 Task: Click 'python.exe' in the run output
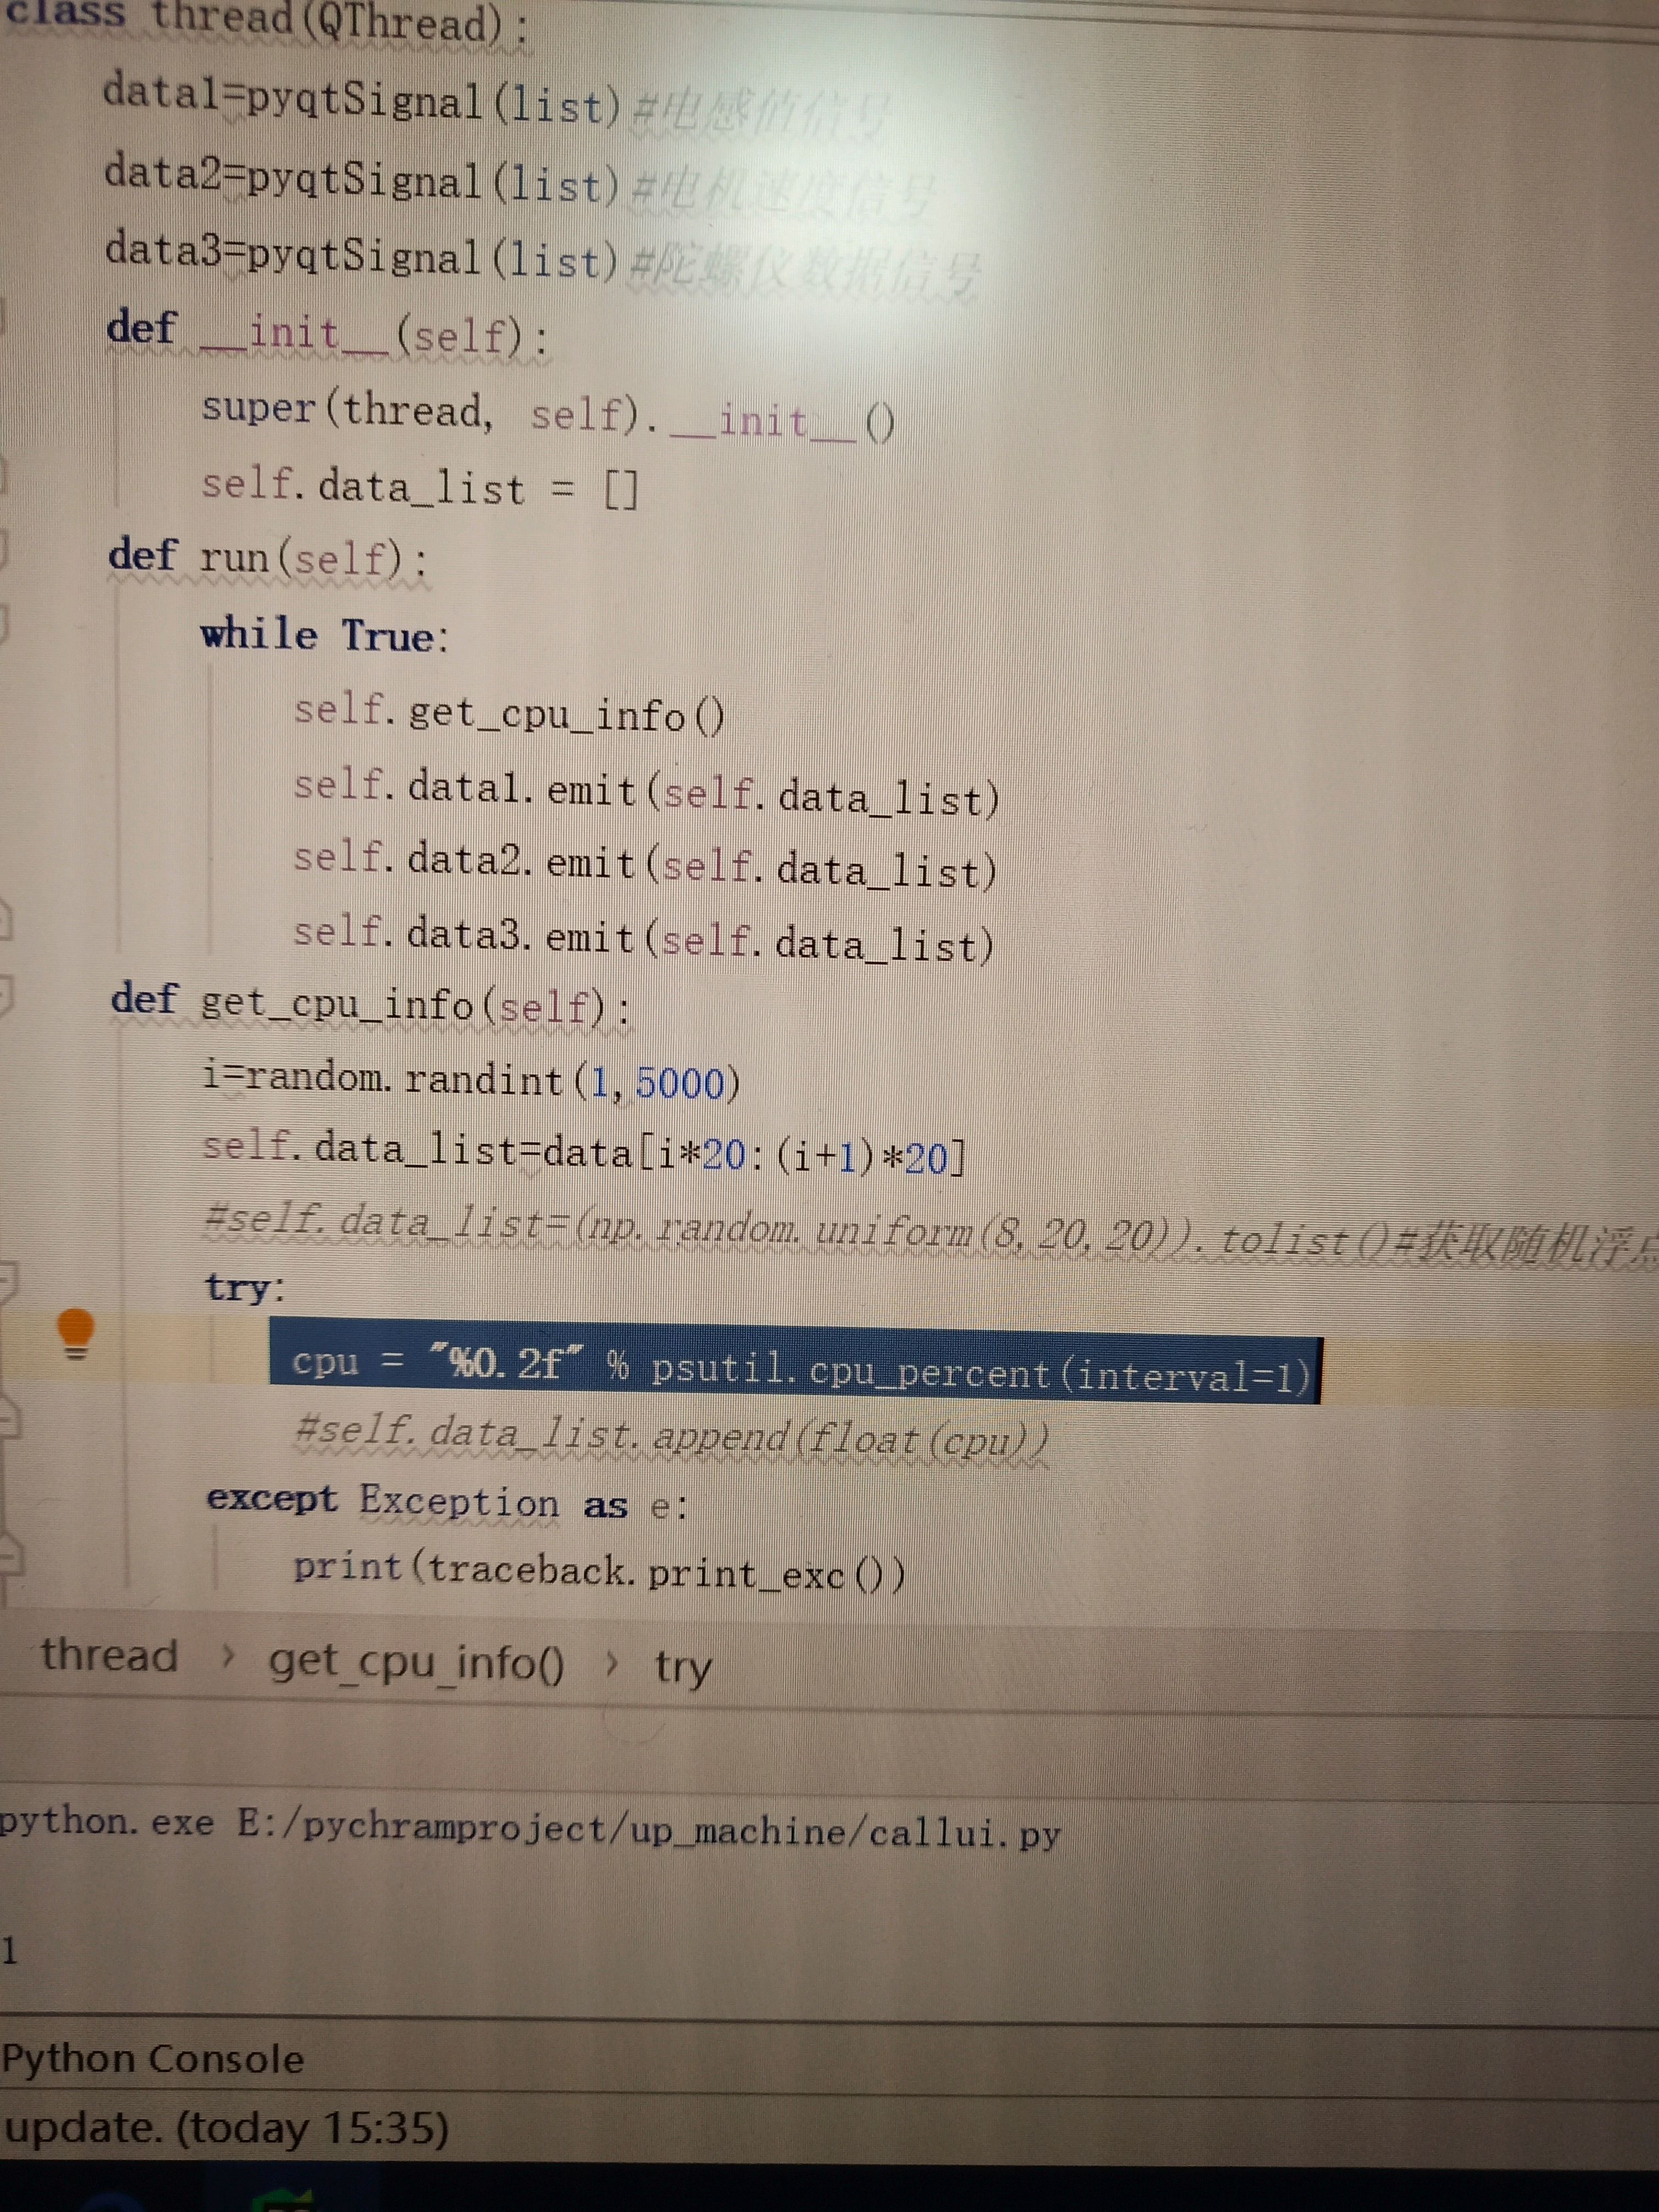pyautogui.click(x=106, y=1822)
